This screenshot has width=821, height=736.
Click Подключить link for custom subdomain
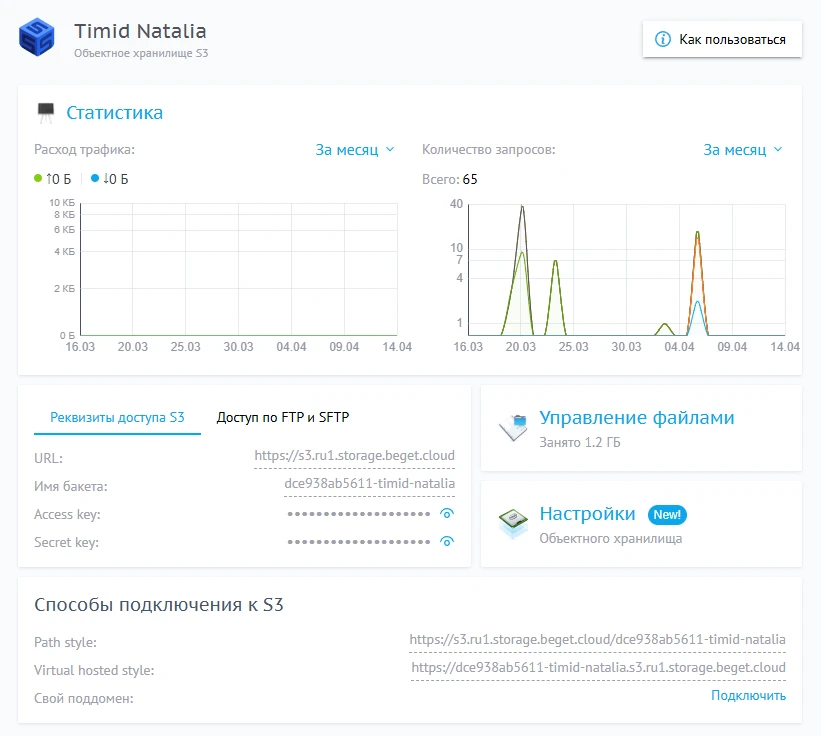click(x=748, y=696)
